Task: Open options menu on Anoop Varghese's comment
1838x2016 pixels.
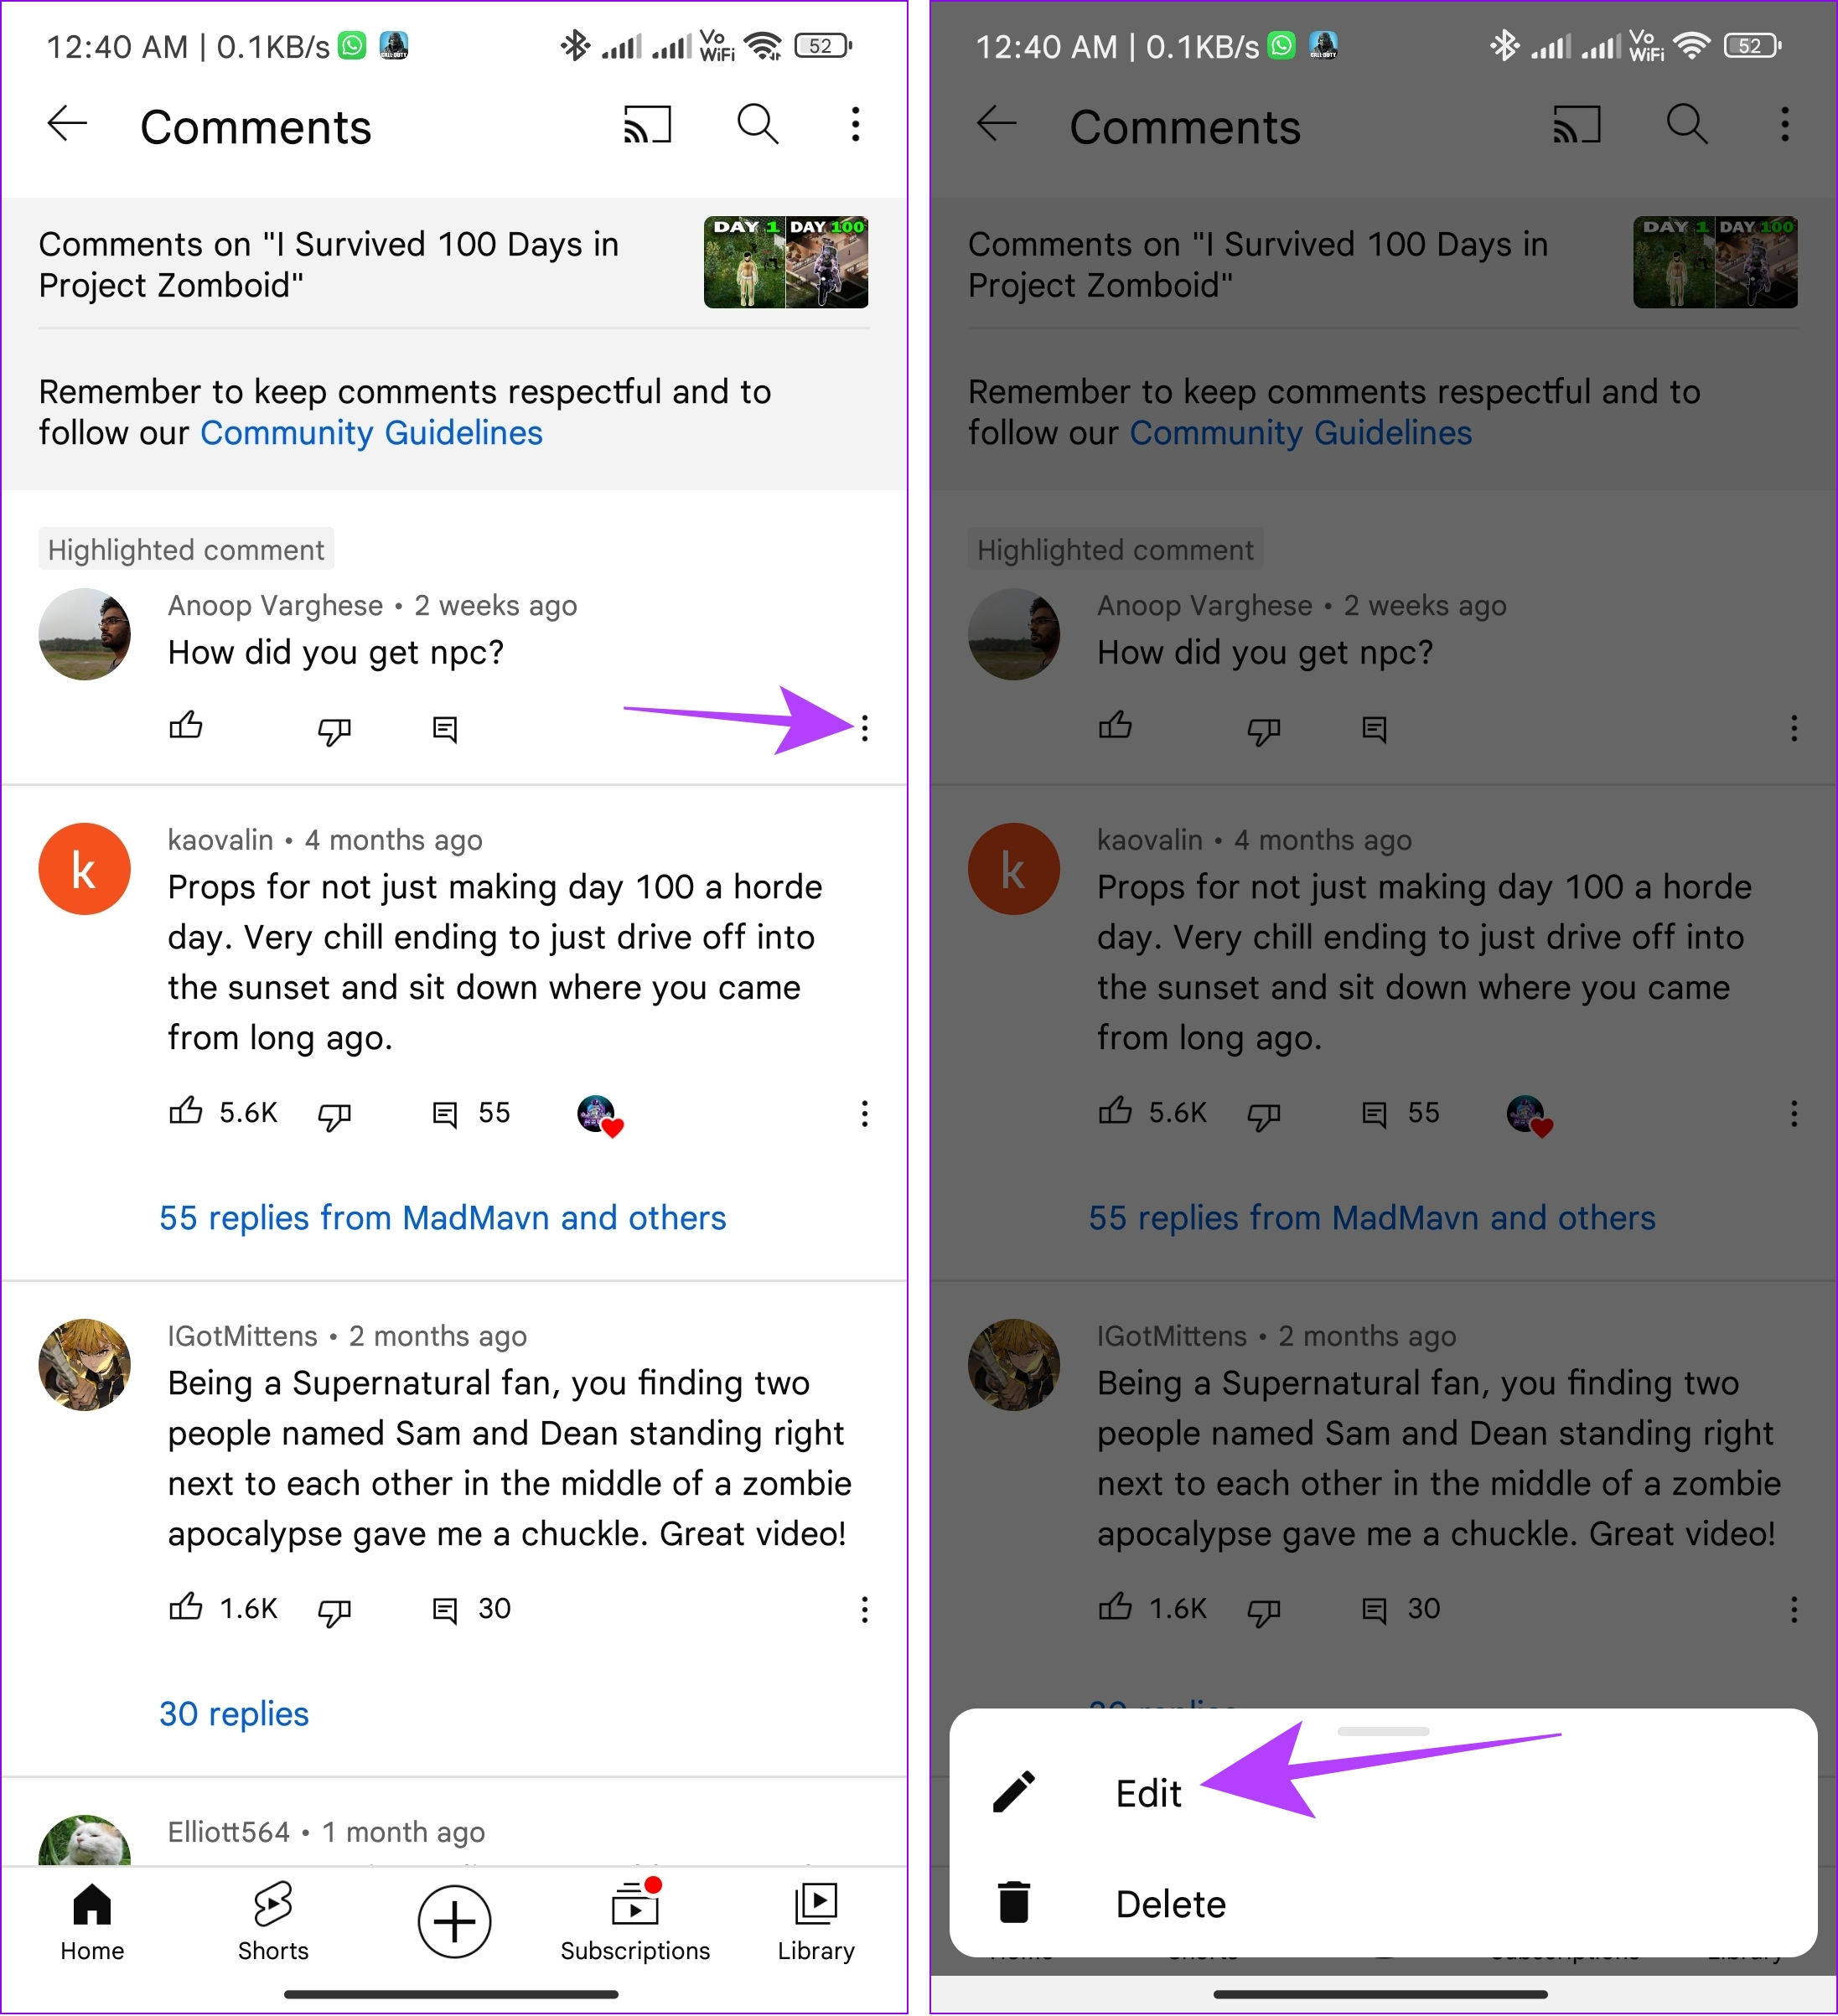Action: [x=865, y=728]
